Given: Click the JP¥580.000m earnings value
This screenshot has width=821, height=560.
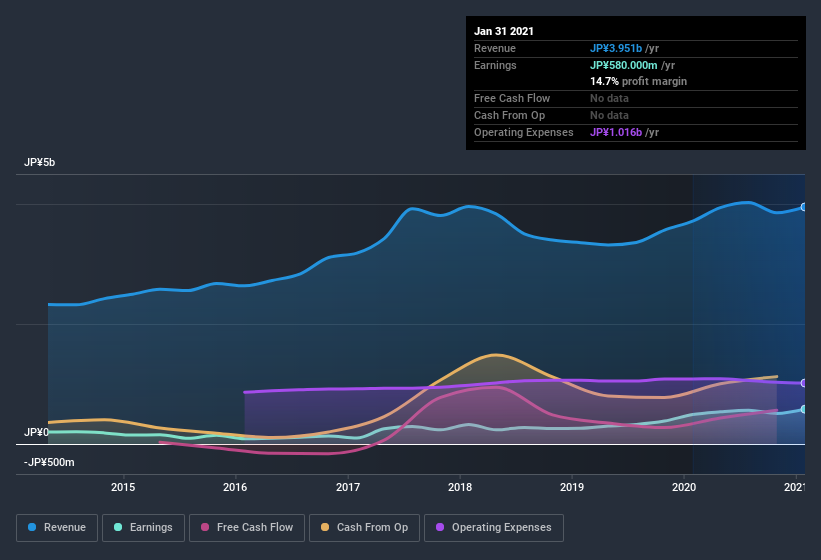Looking at the screenshot, I should [624, 65].
